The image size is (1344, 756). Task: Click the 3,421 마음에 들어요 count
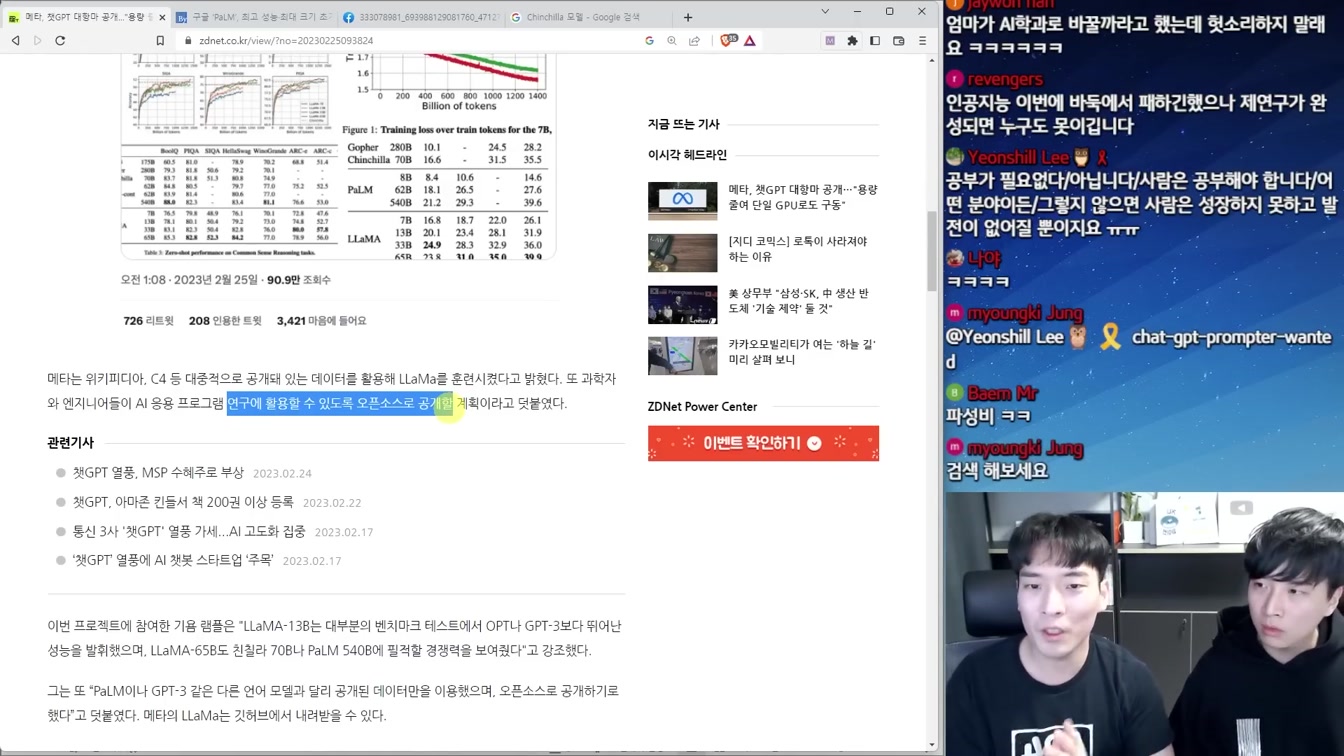(321, 321)
